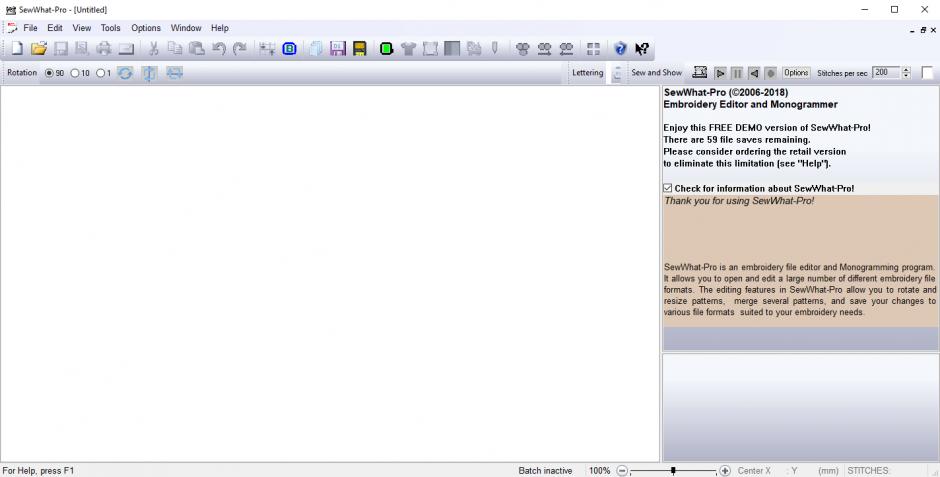Click the green hoop icon
940x477 pixels.
[x=387, y=49]
